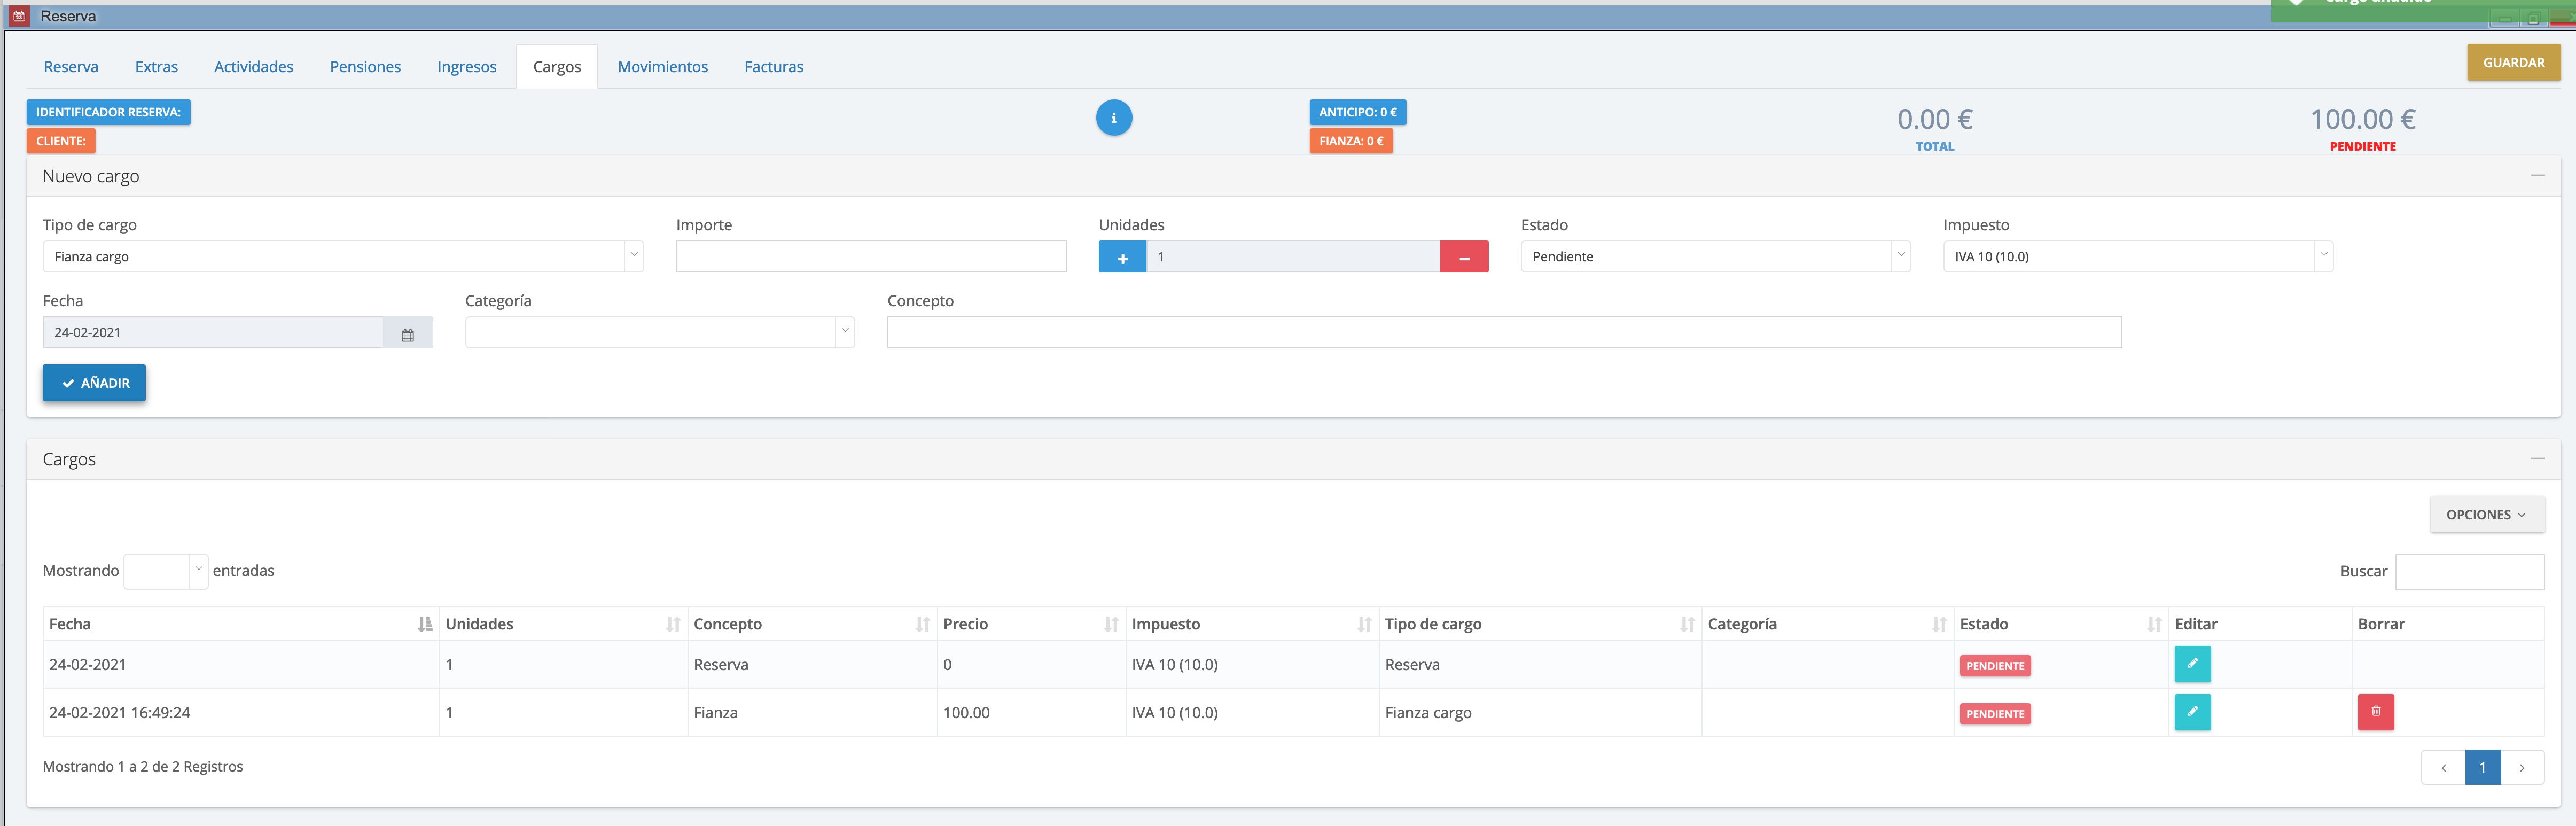Open the Fecha calendar picker icon
Image resolution: width=2576 pixels, height=826 pixels.
pyautogui.click(x=407, y=334)
